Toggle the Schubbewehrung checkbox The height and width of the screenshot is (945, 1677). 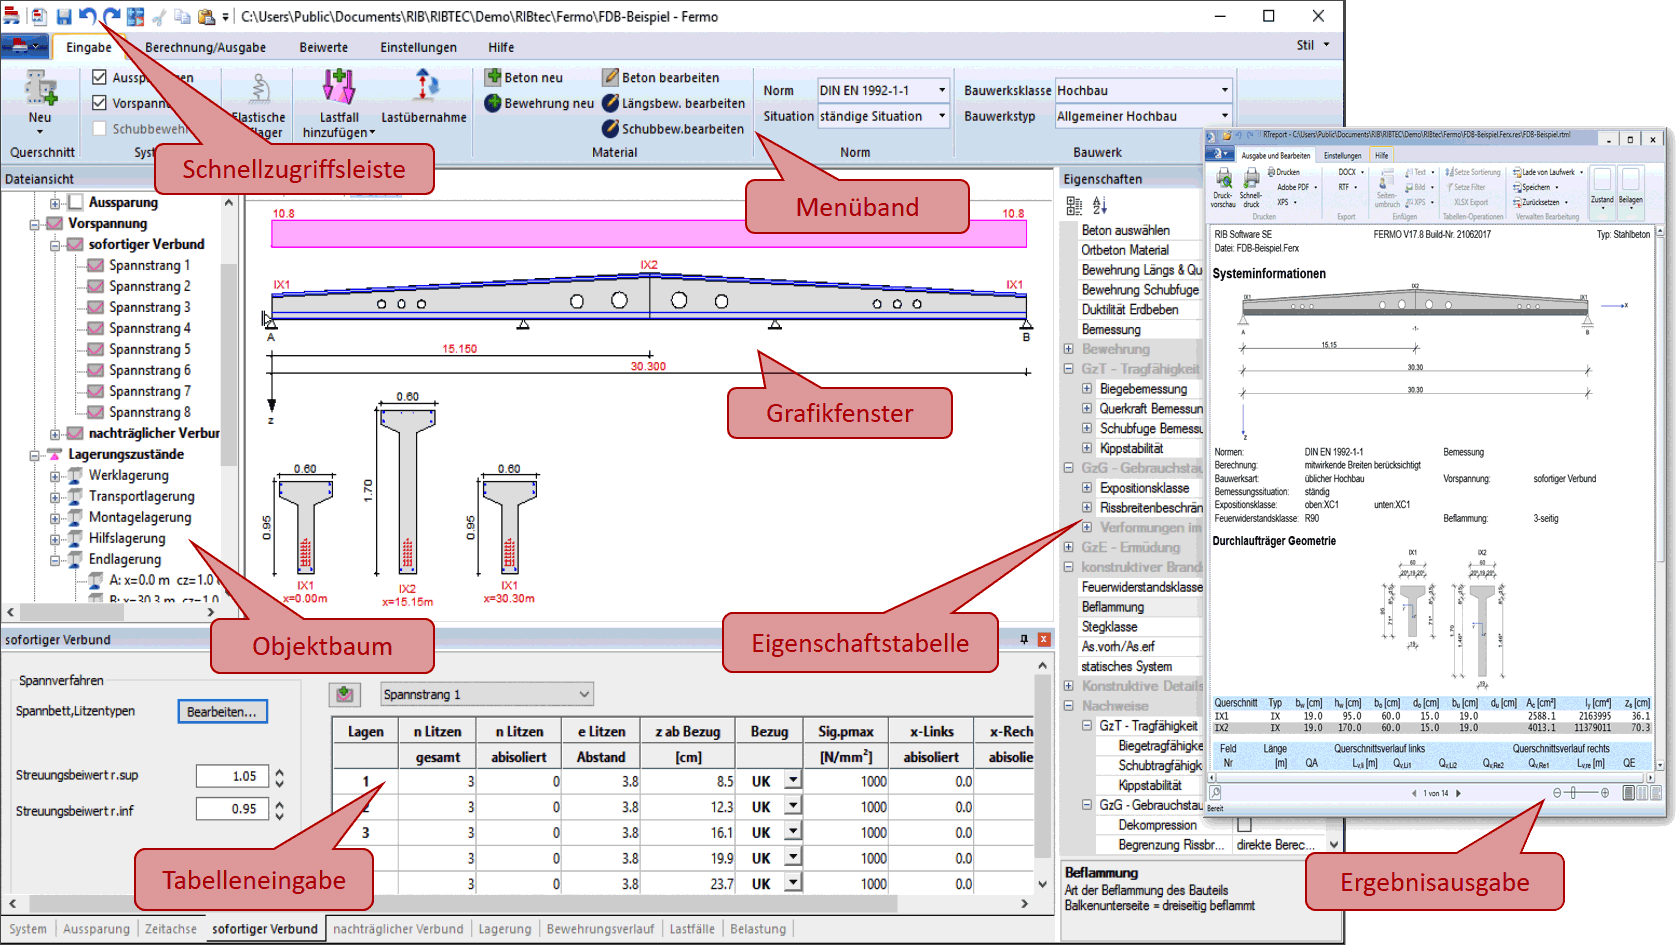[99, 128]
